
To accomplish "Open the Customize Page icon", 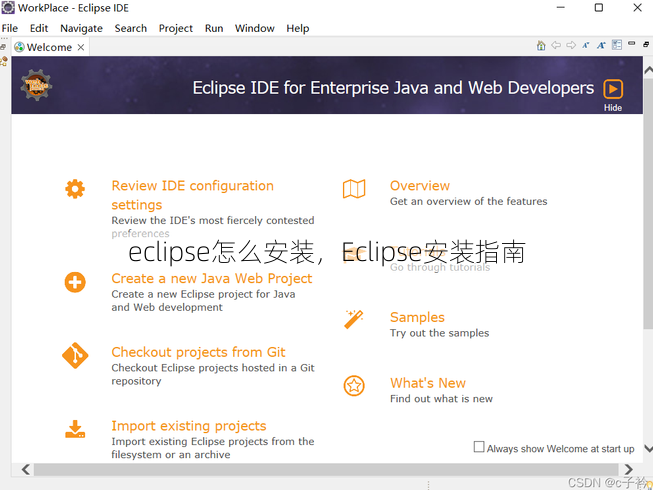I will [617, 45].
